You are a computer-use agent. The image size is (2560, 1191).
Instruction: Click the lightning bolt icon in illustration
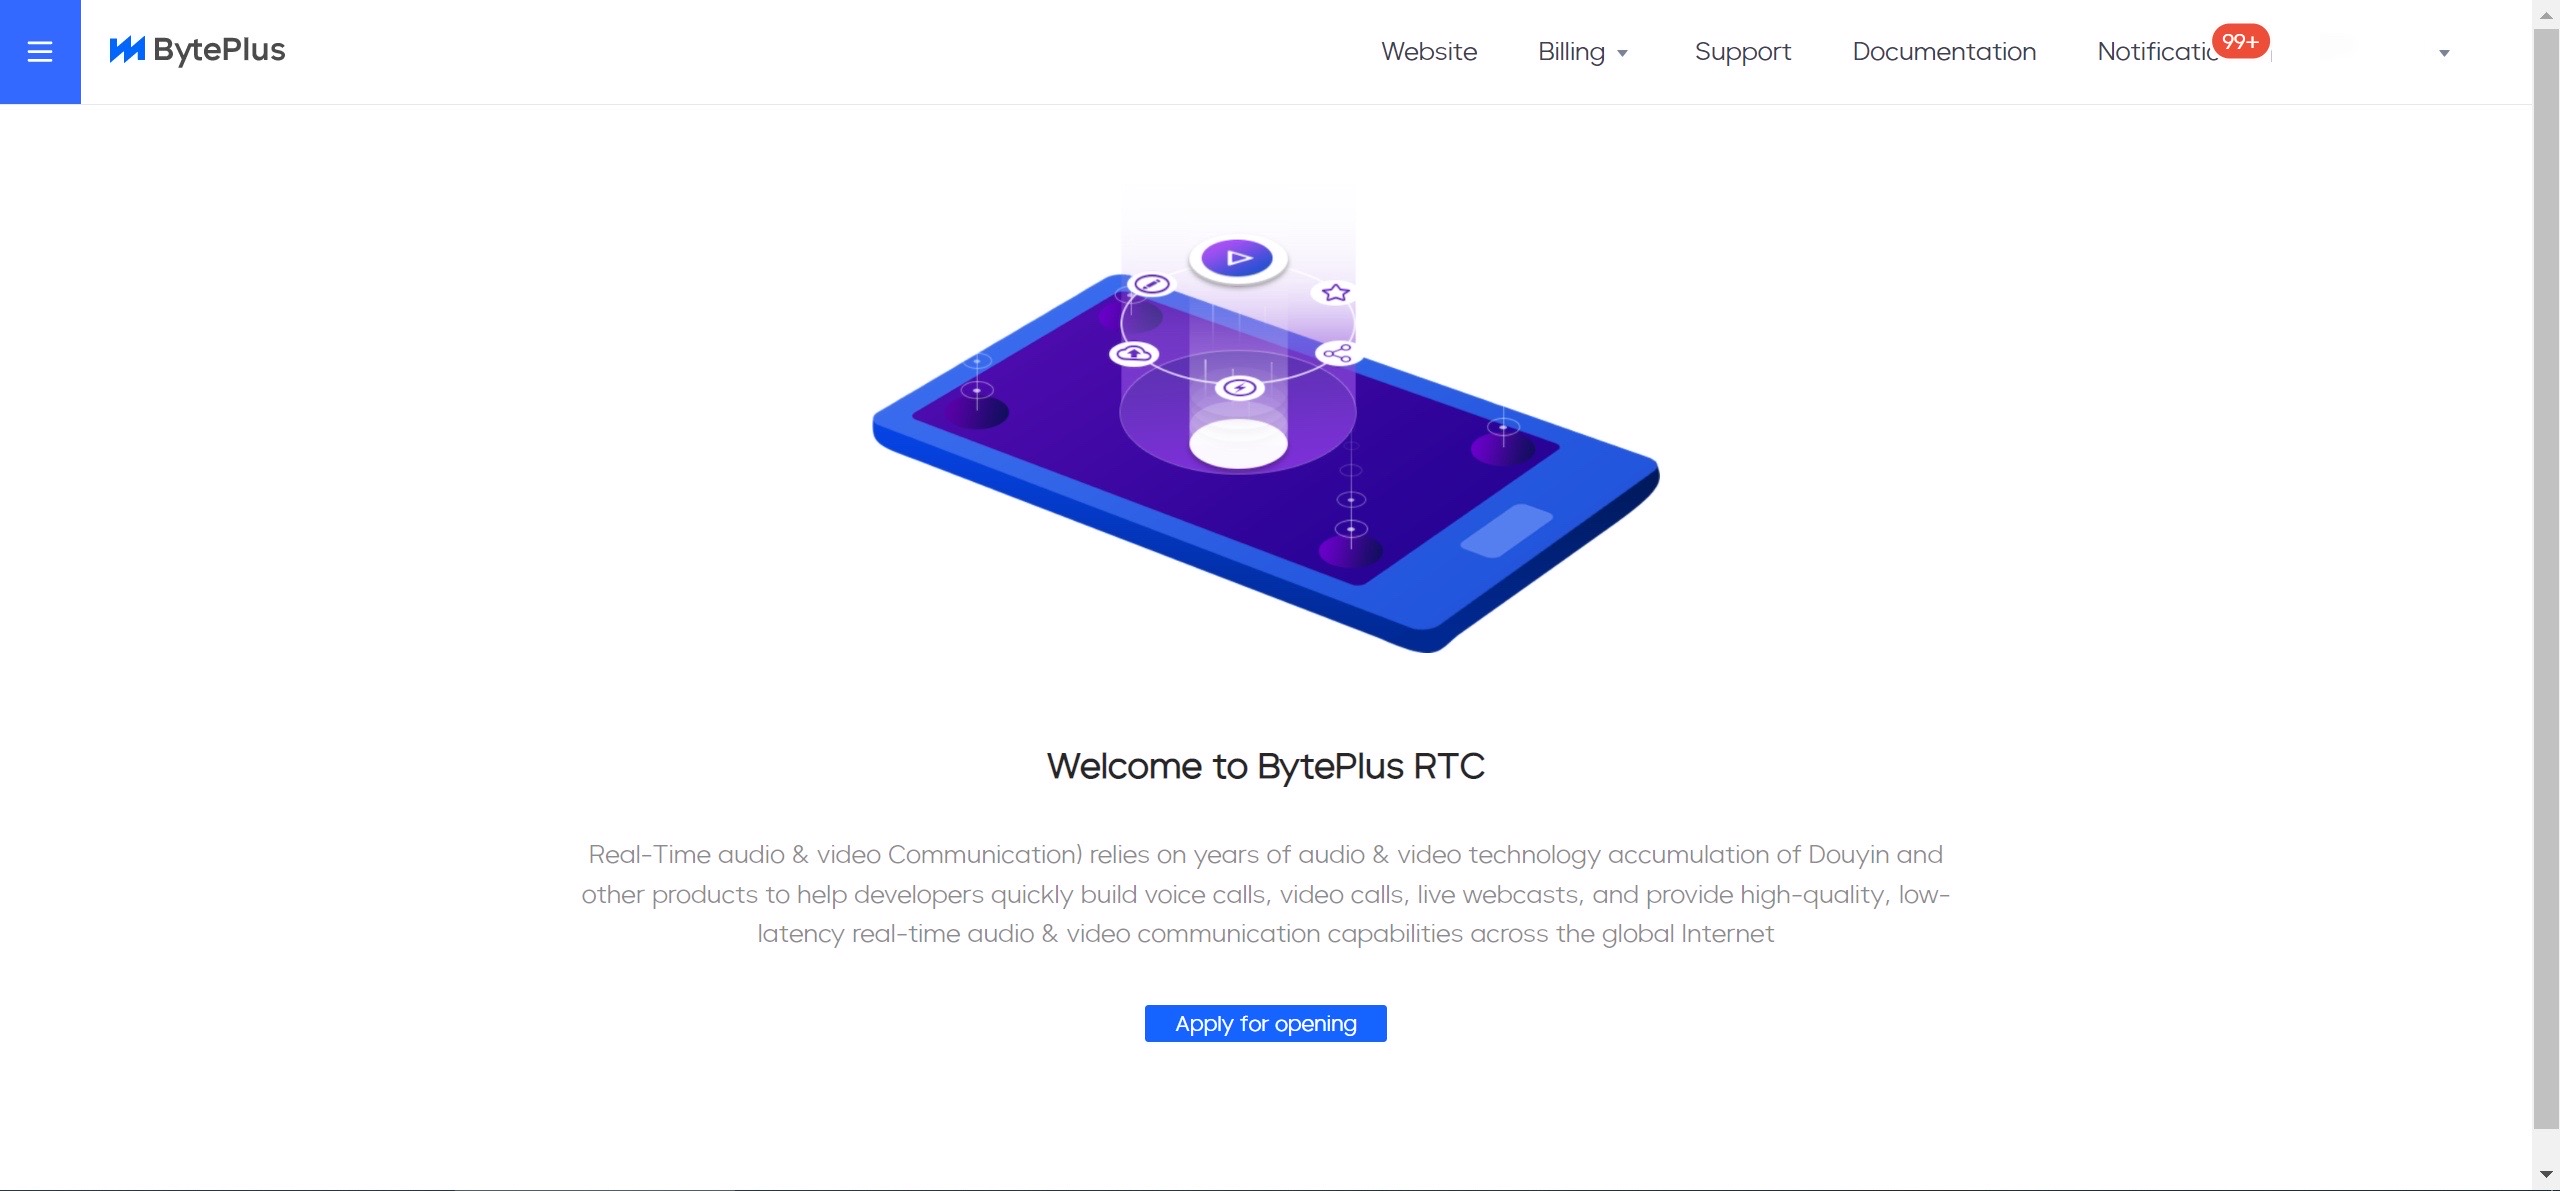[x=1240, y=388]
